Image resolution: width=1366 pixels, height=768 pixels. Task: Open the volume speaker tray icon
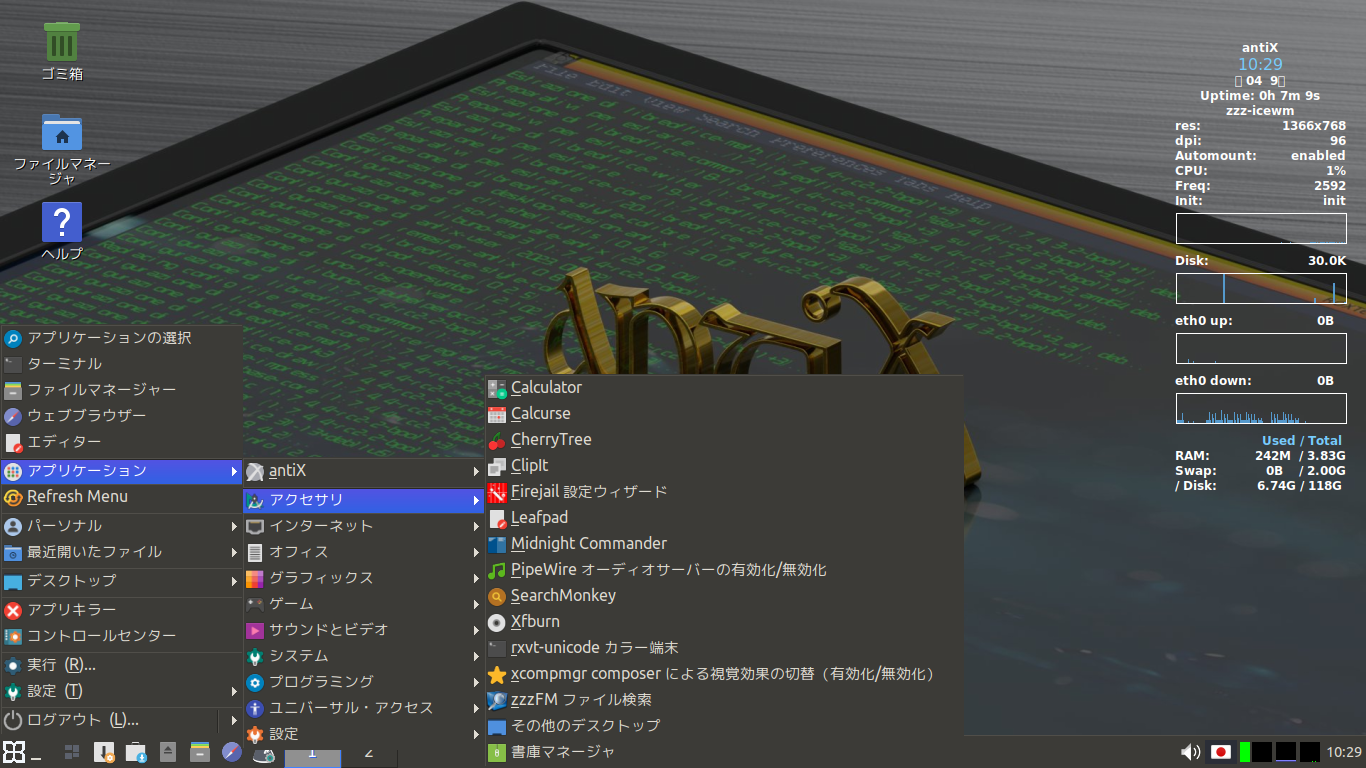(1190, 752)
